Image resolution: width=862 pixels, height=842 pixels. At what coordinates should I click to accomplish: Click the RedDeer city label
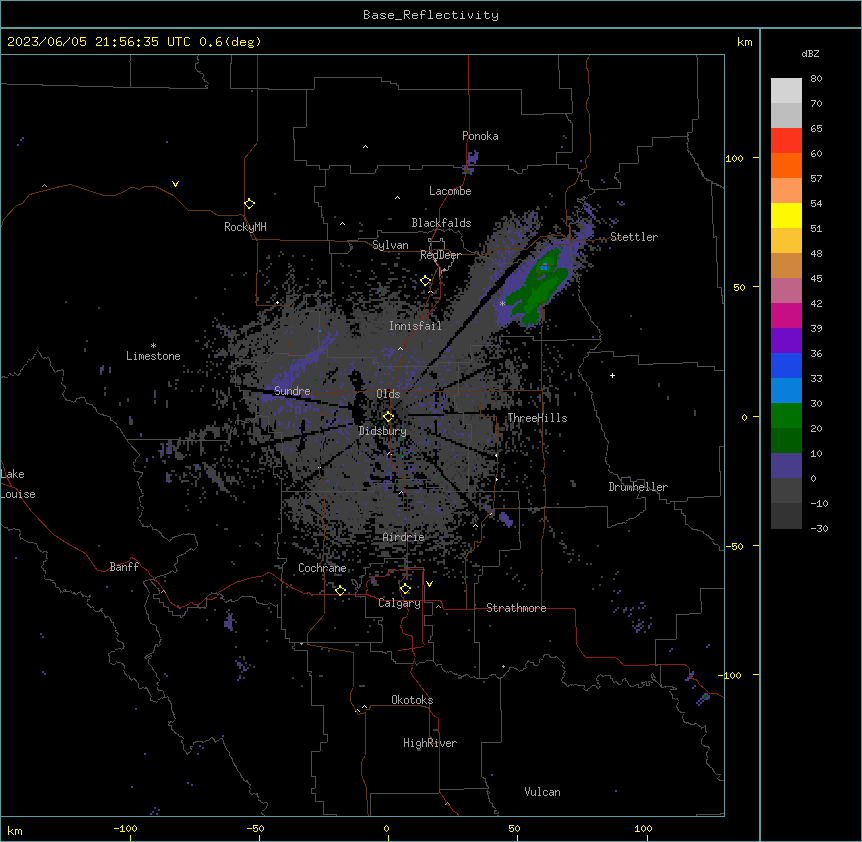[440, 255]
